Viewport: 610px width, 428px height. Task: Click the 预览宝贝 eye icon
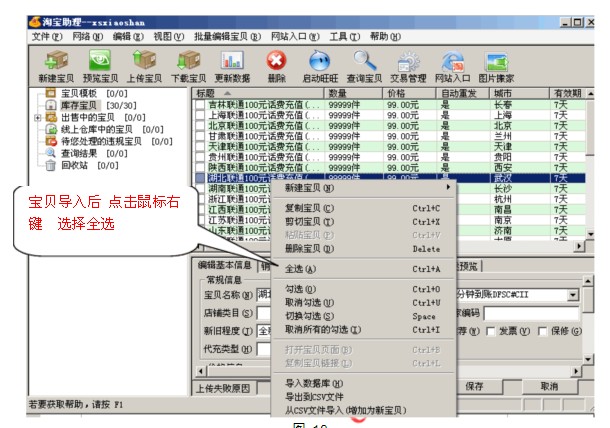pos(100,60)
